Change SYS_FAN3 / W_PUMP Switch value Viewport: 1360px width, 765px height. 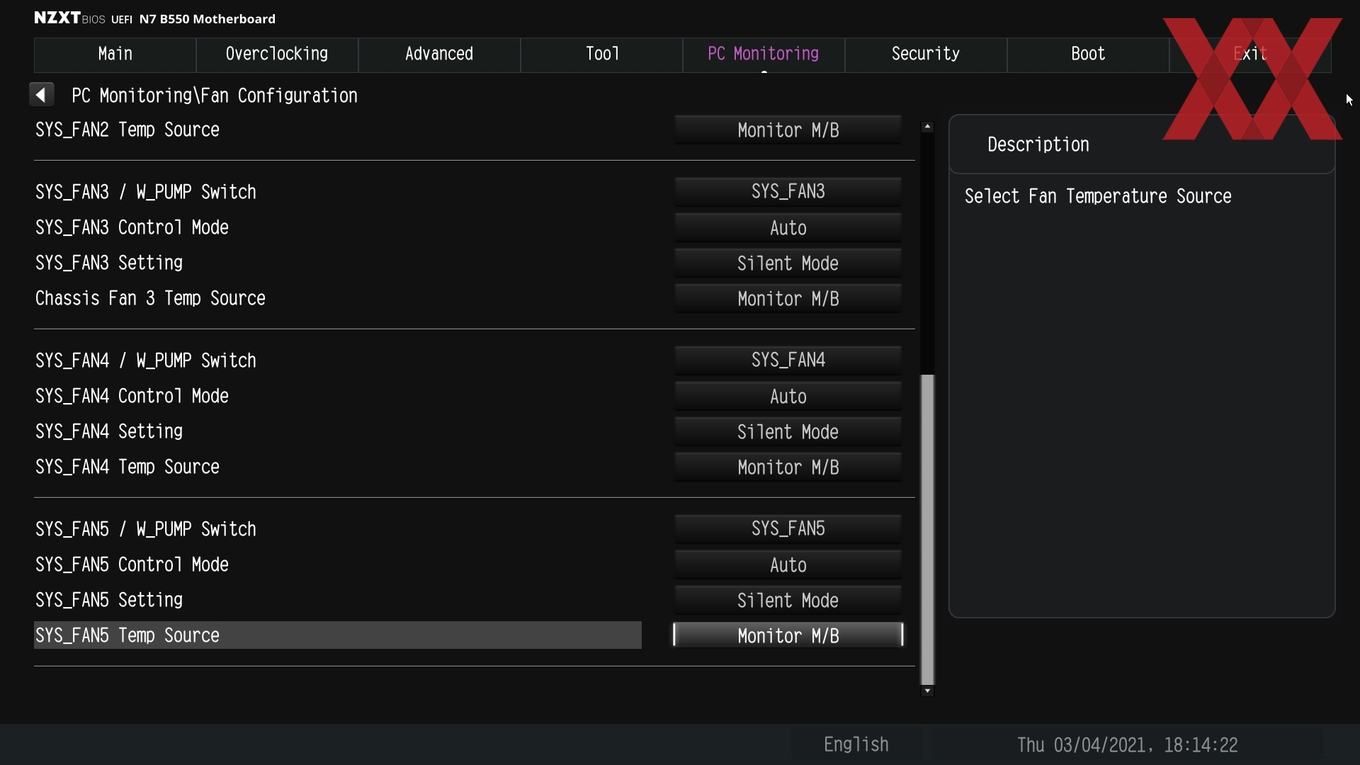[x=788, y=191]
